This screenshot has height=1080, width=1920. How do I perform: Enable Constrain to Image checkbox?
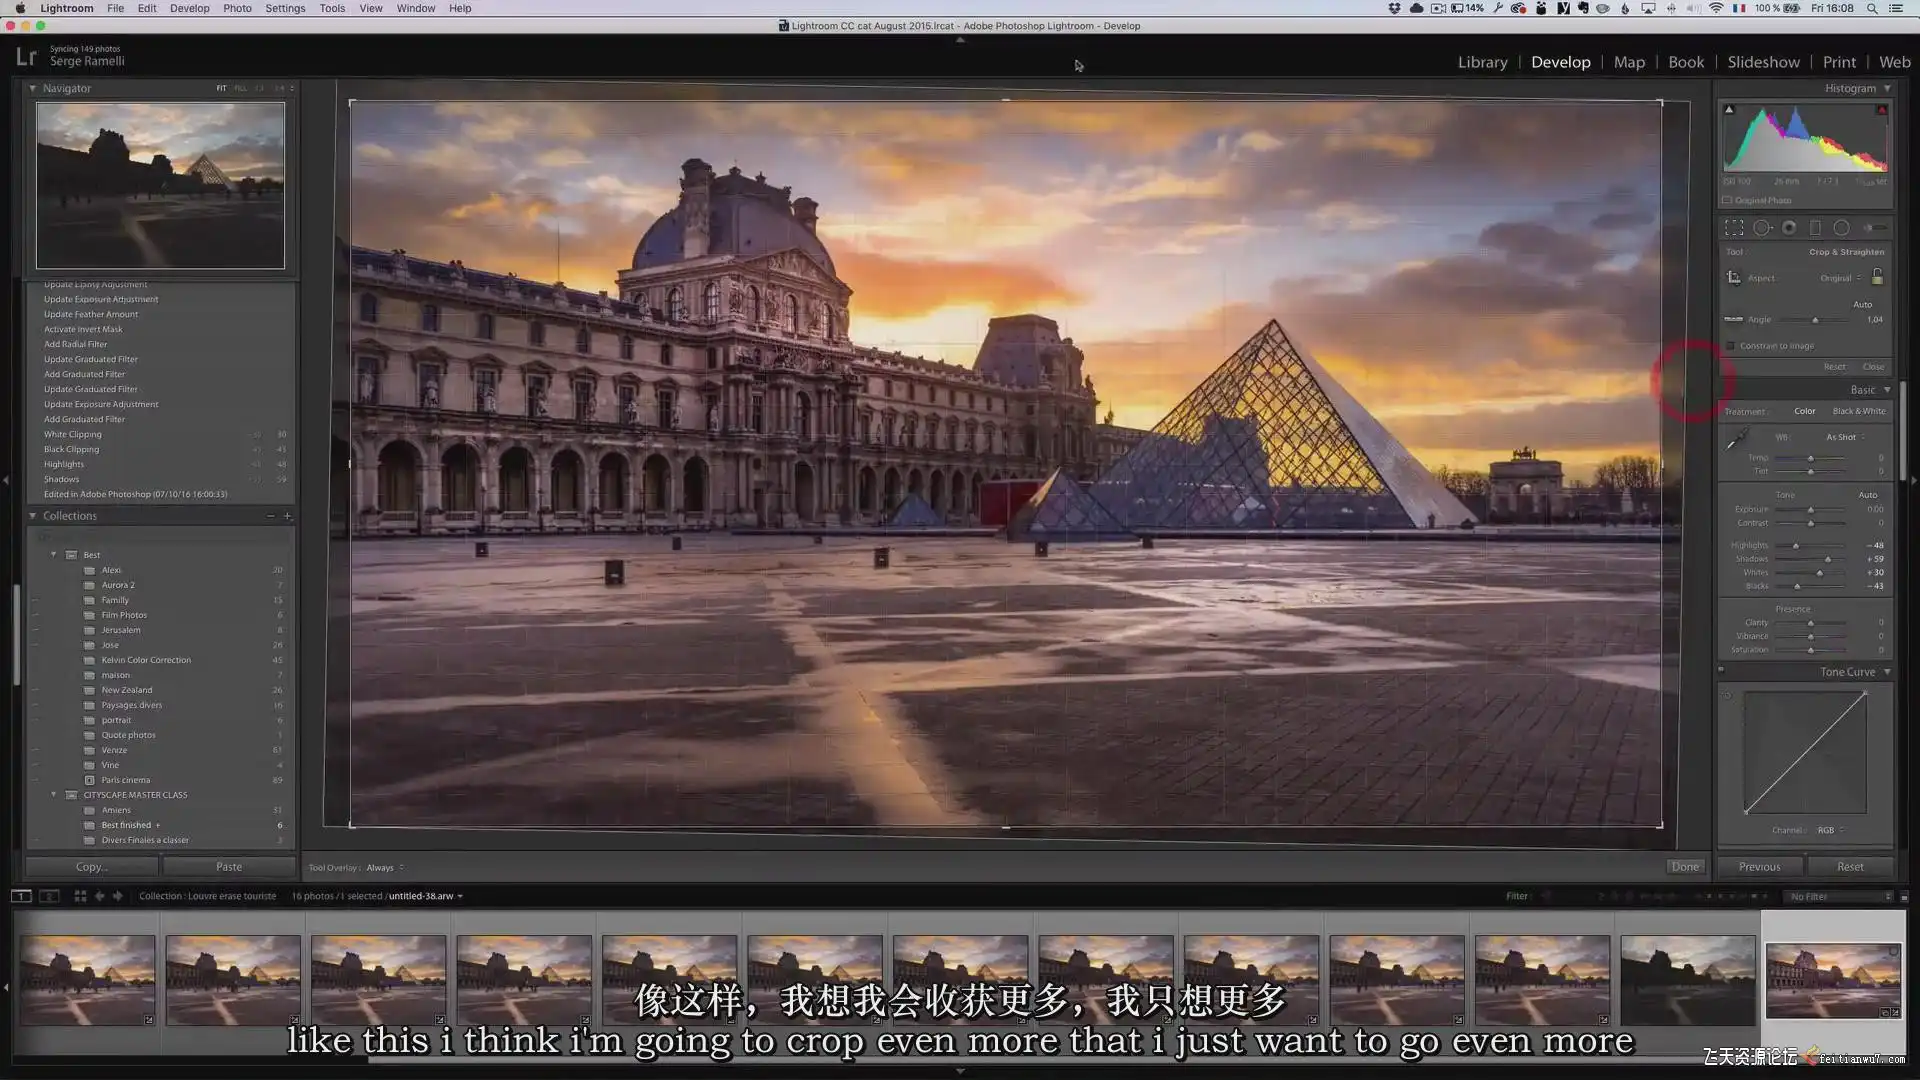point(1731,346)
